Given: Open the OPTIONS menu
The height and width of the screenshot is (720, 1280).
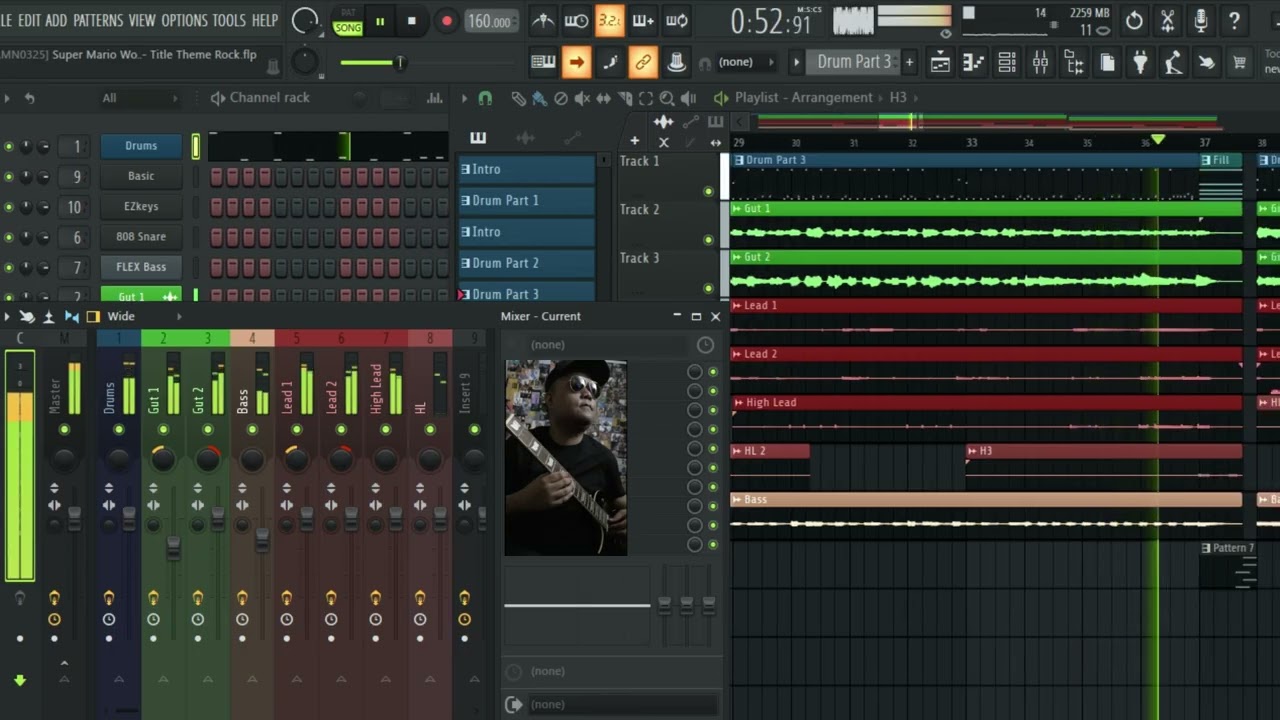Looking at the screenshot, I should click(184, 20).
